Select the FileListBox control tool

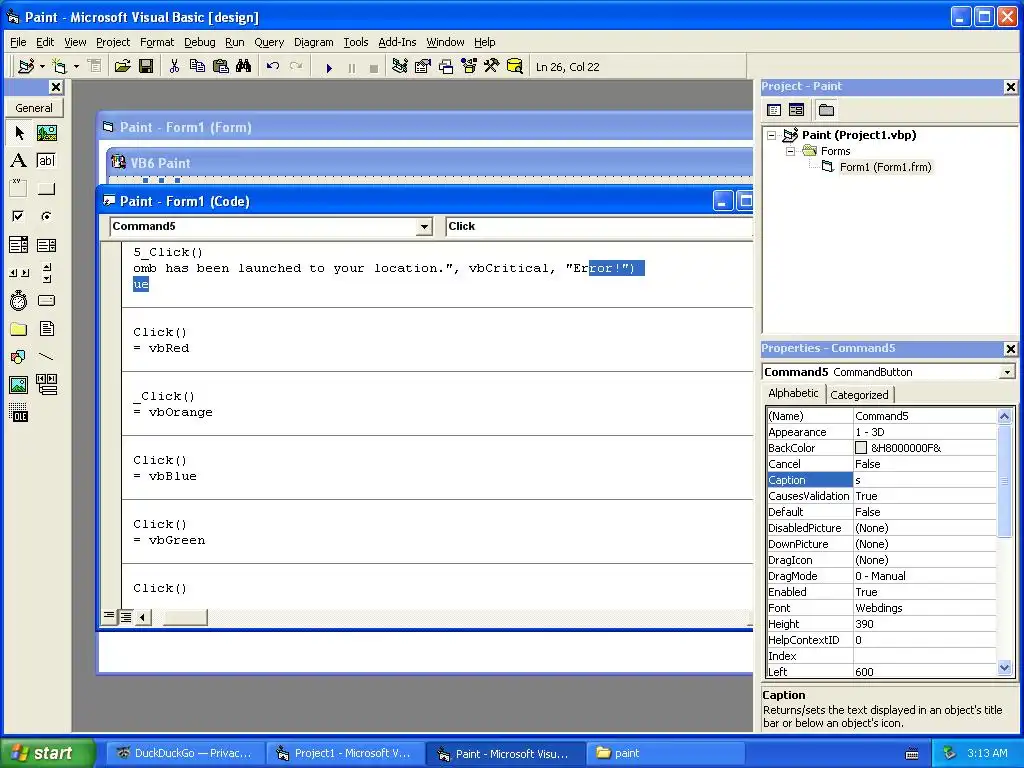[46, 328]
